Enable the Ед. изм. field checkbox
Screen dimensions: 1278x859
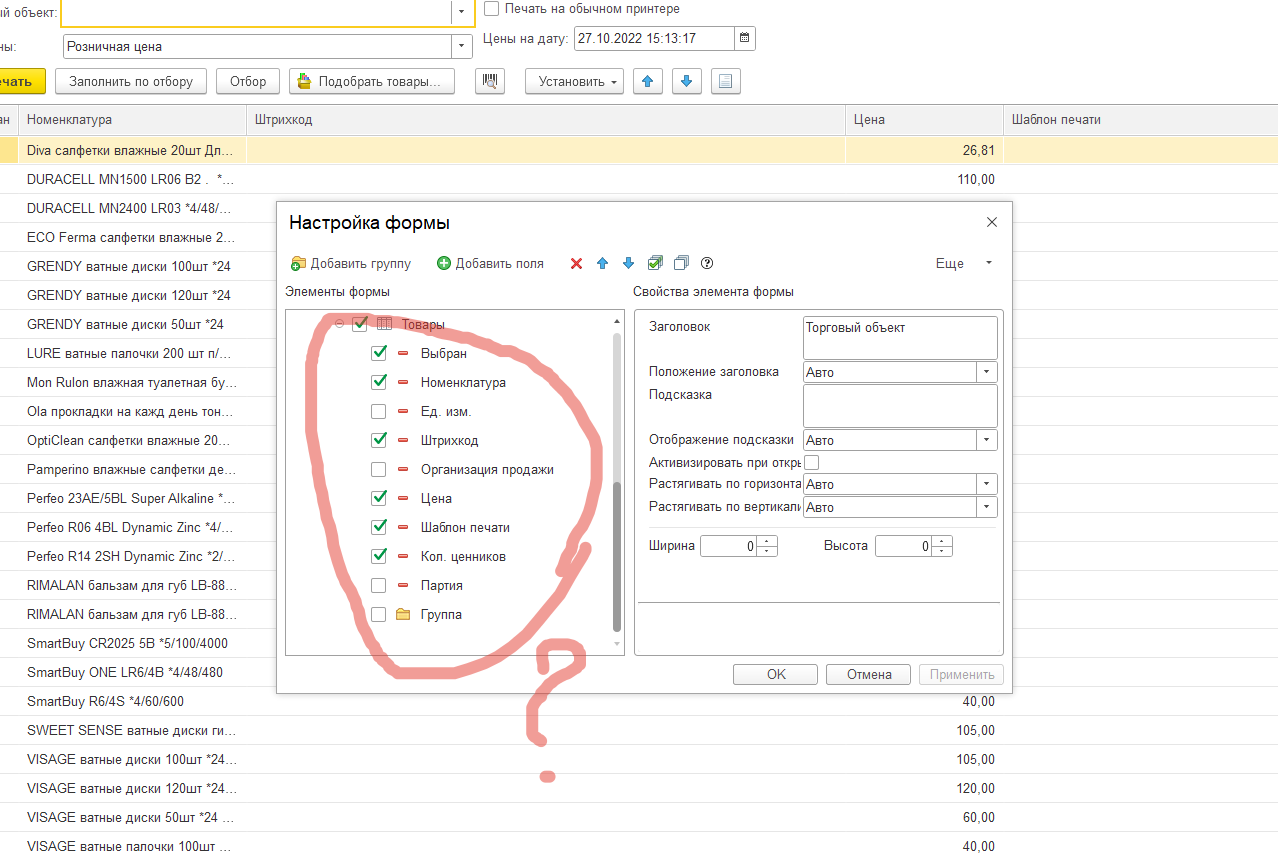pyautogui.click(x=378, y=411)
